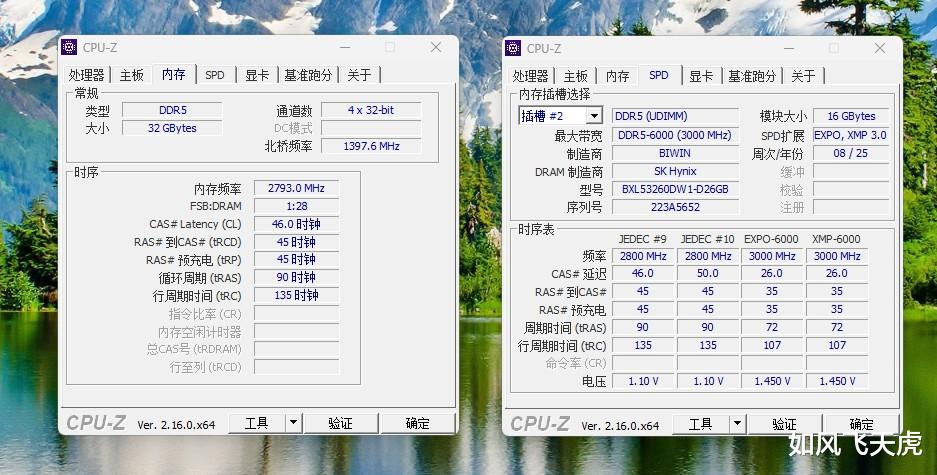Click the 08 / 25 week/year value
This screenshot has height=475, width=937.
(851, 153)
